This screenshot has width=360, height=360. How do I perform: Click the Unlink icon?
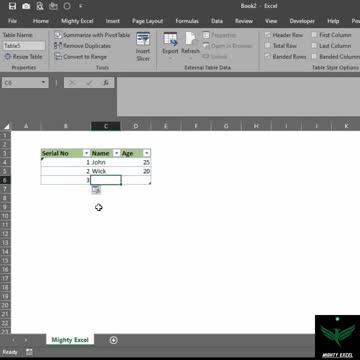click(206, 57)
